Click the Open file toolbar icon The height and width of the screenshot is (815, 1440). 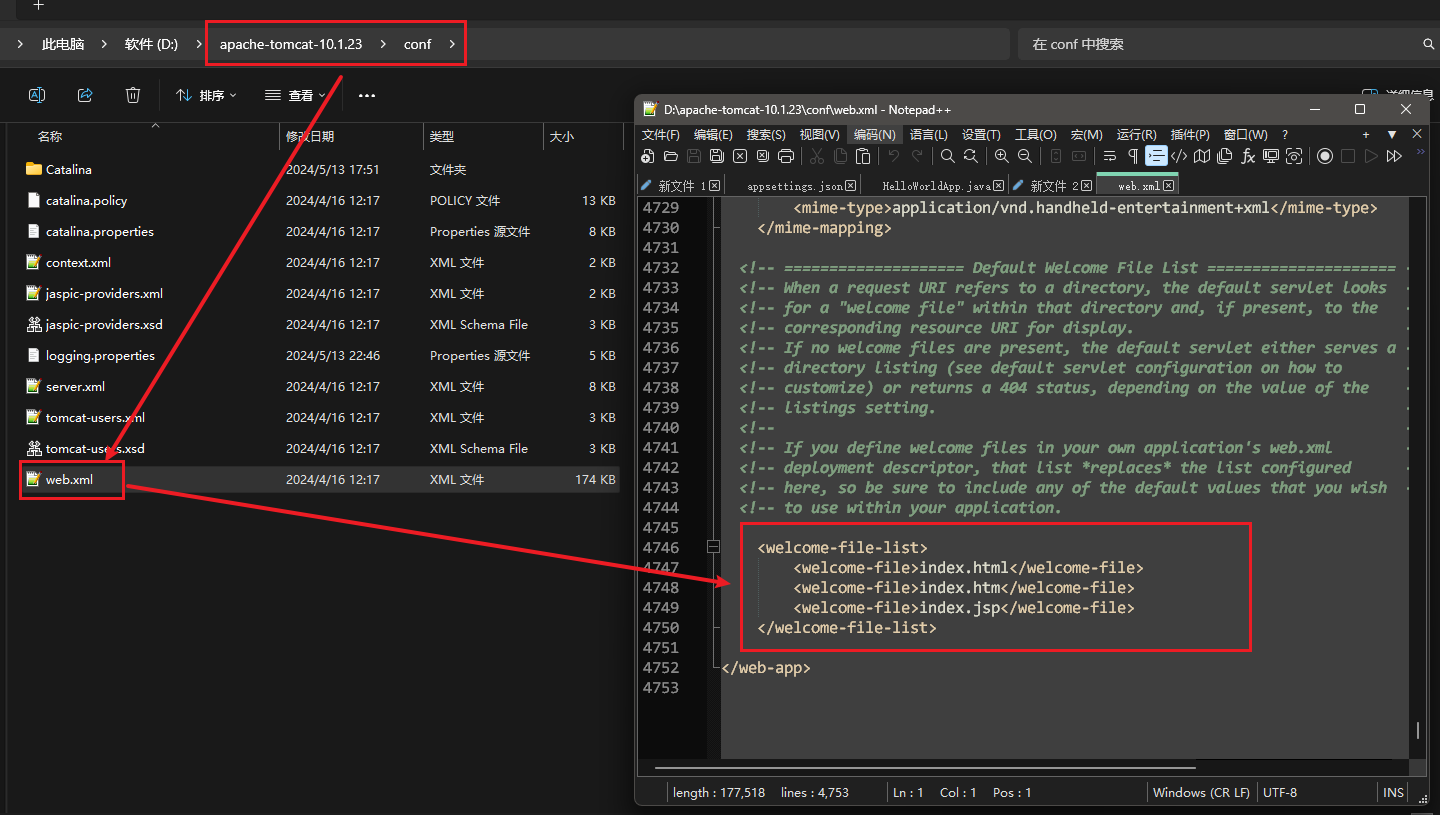(x=671, y=156)
